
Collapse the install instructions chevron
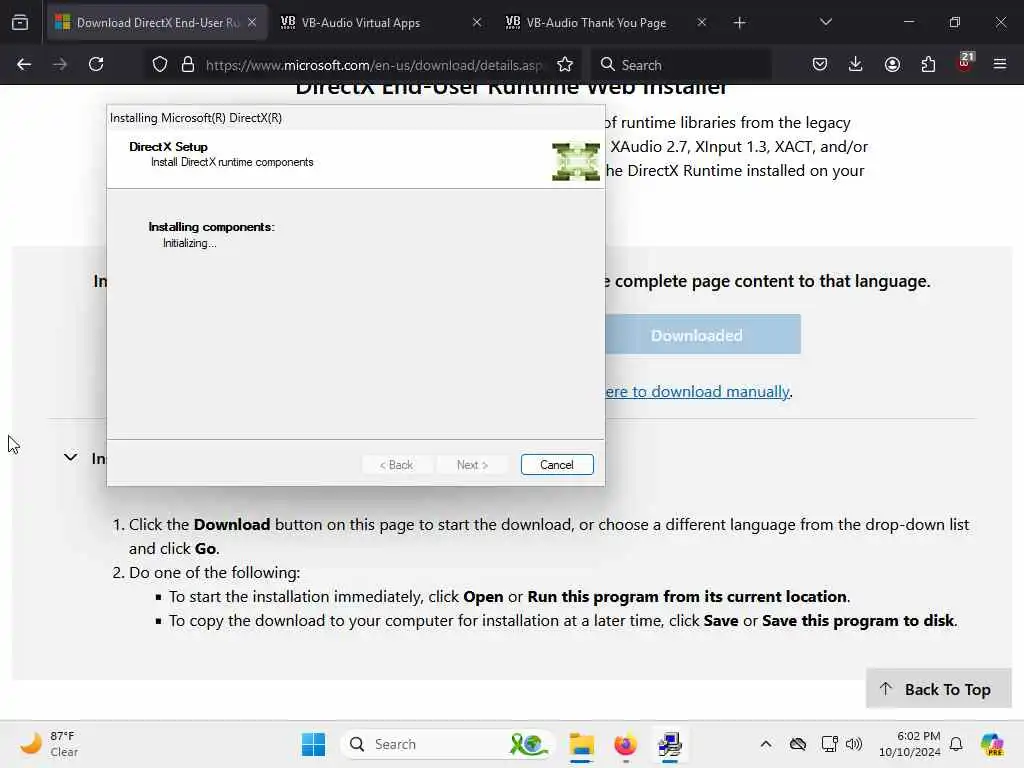(71, 457)
